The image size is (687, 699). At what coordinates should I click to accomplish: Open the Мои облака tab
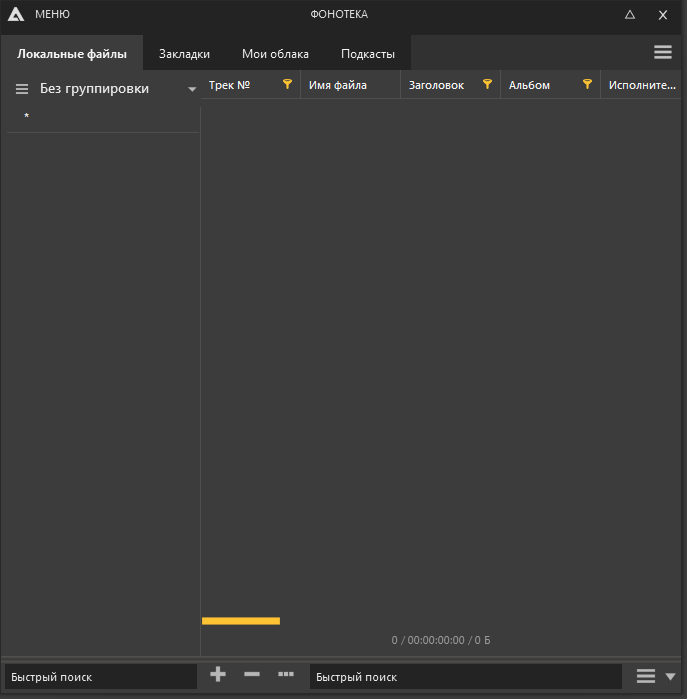point(275,54)
